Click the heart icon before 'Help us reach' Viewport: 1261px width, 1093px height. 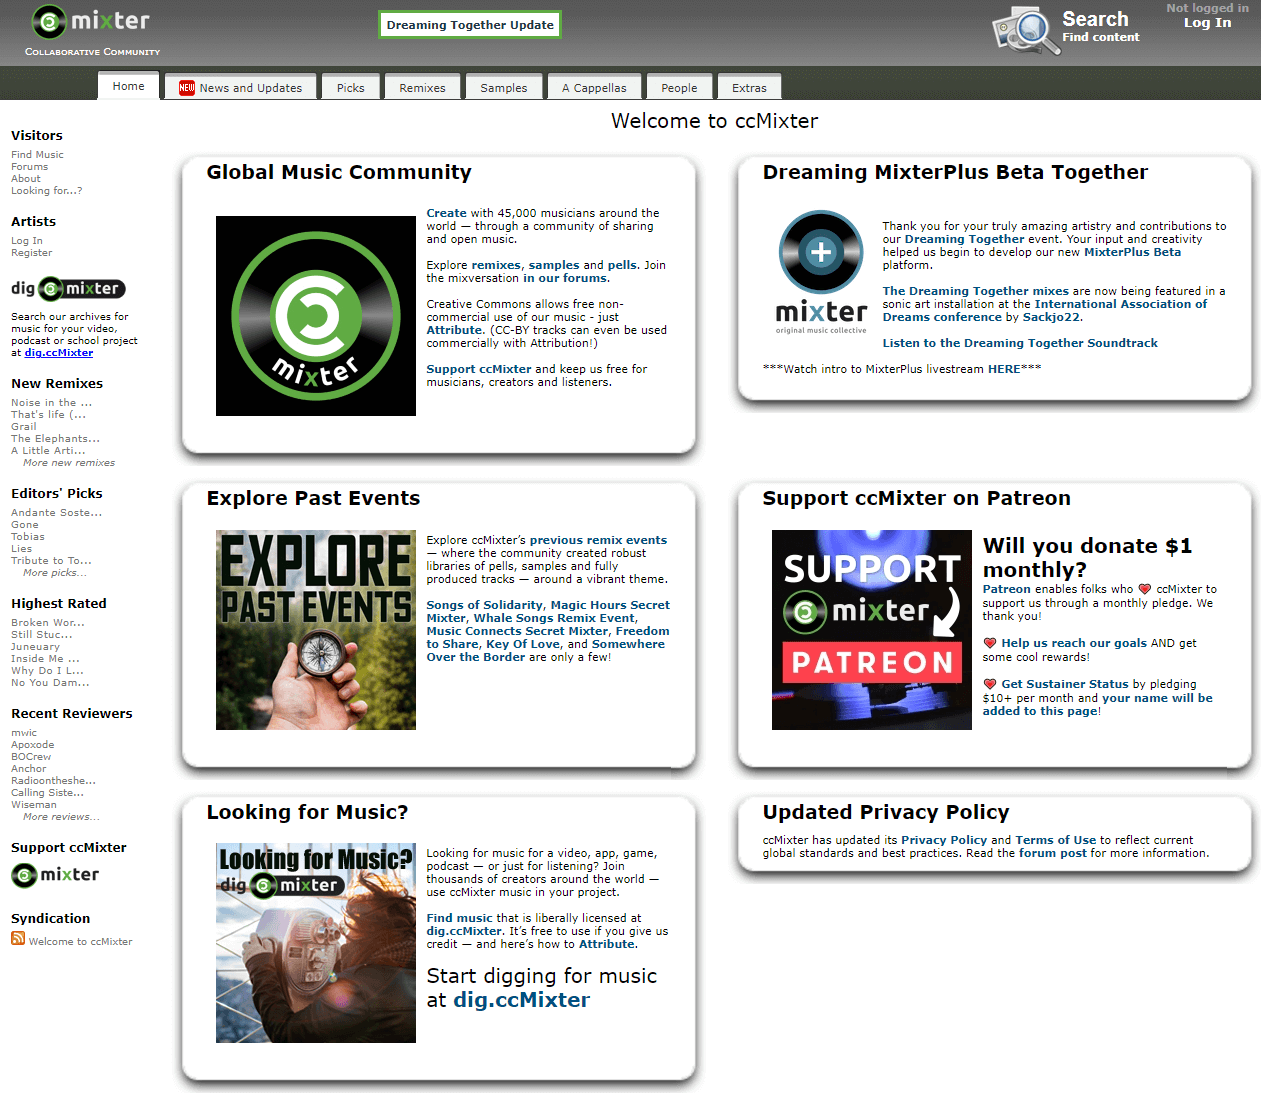tap(990, 643)
